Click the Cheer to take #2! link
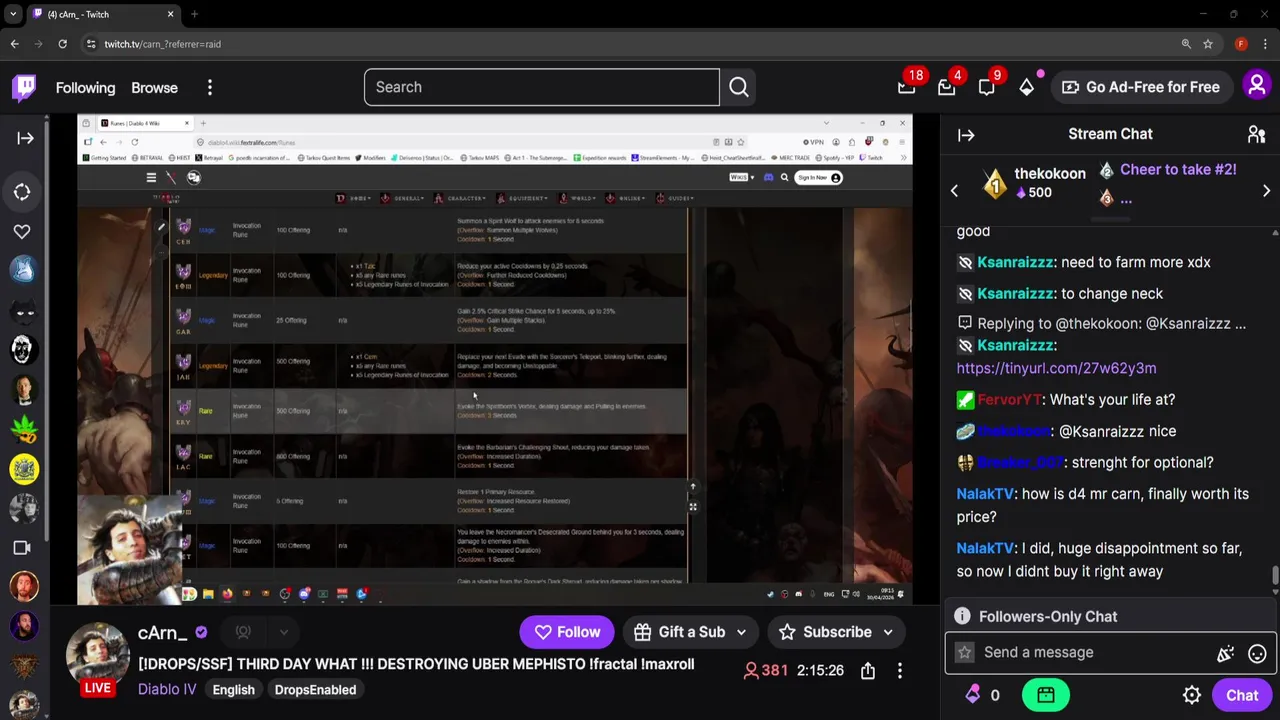This screenshot has width=1280, height=720. pos(1178,169)
